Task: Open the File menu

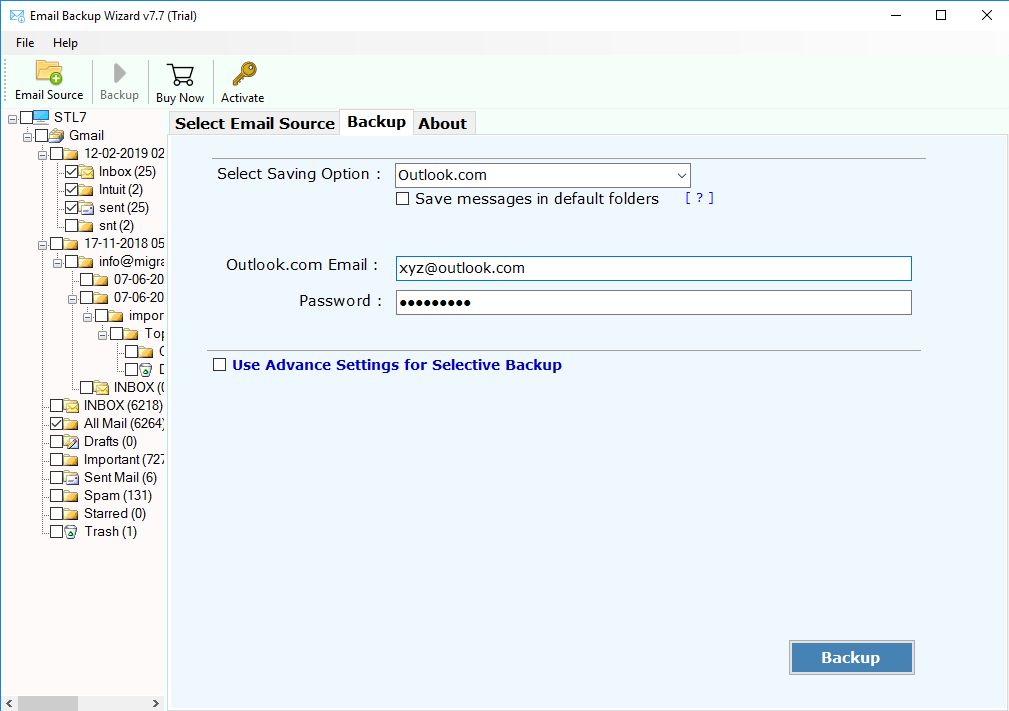Action: click(x=25, y=43)
